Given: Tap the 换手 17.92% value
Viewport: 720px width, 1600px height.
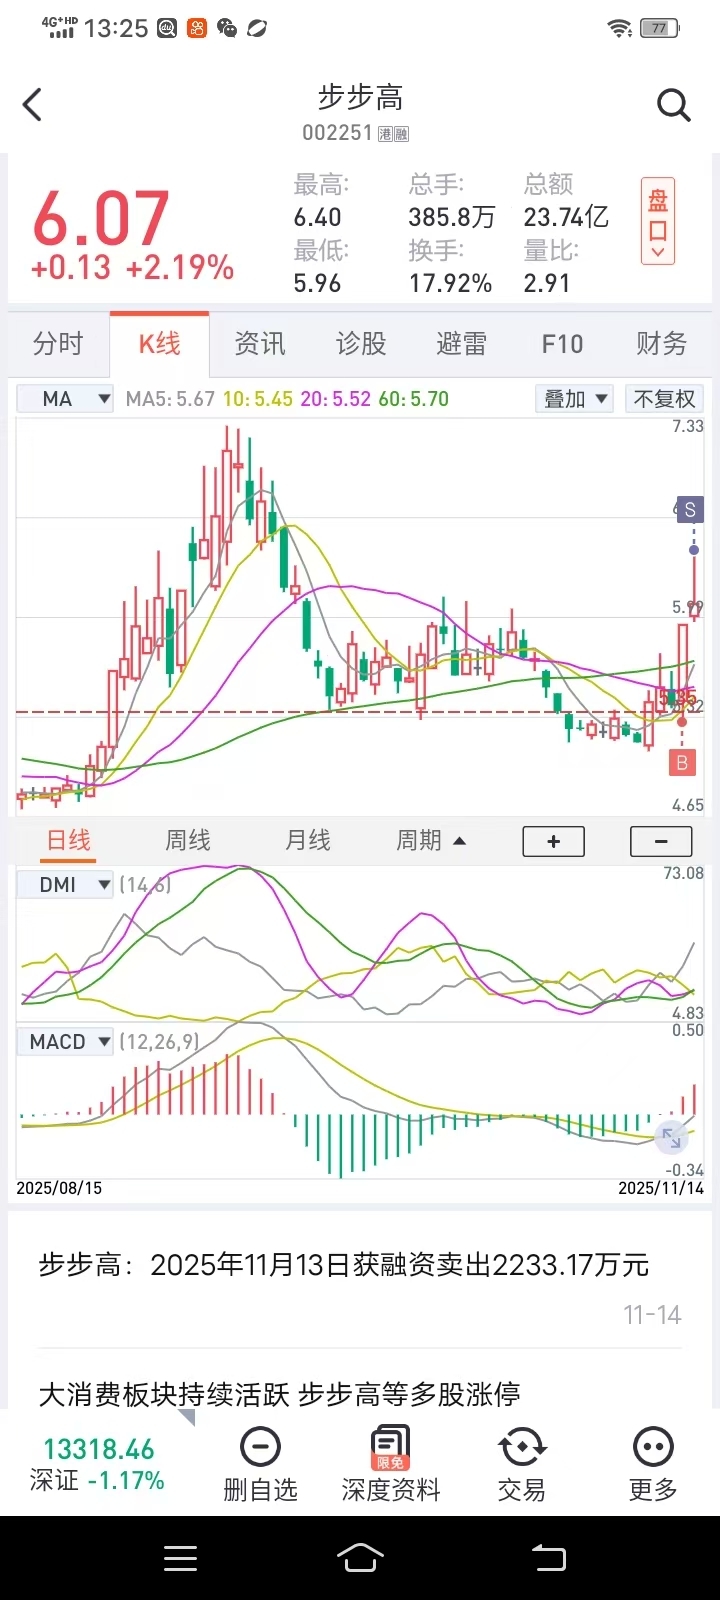Looking at the screenshot, I should click(450, 284).
